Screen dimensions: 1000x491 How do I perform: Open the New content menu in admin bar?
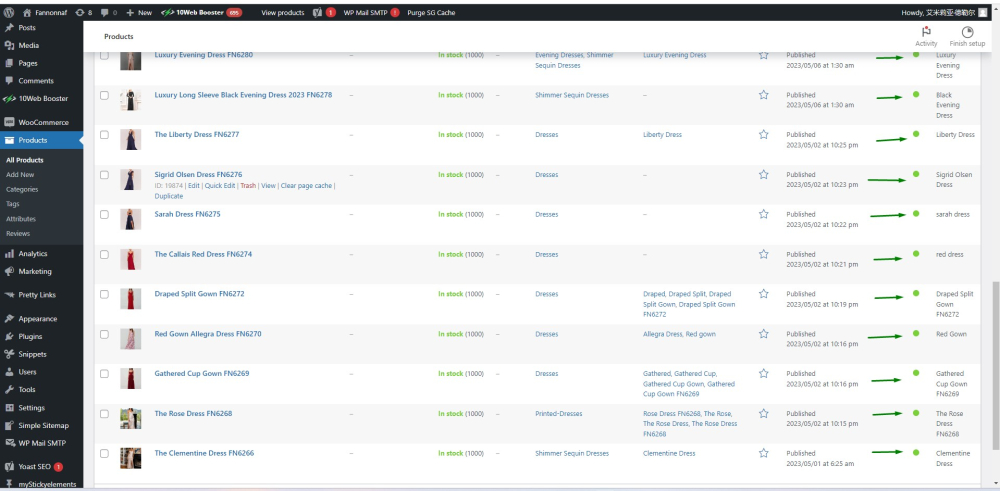(139, 13)
